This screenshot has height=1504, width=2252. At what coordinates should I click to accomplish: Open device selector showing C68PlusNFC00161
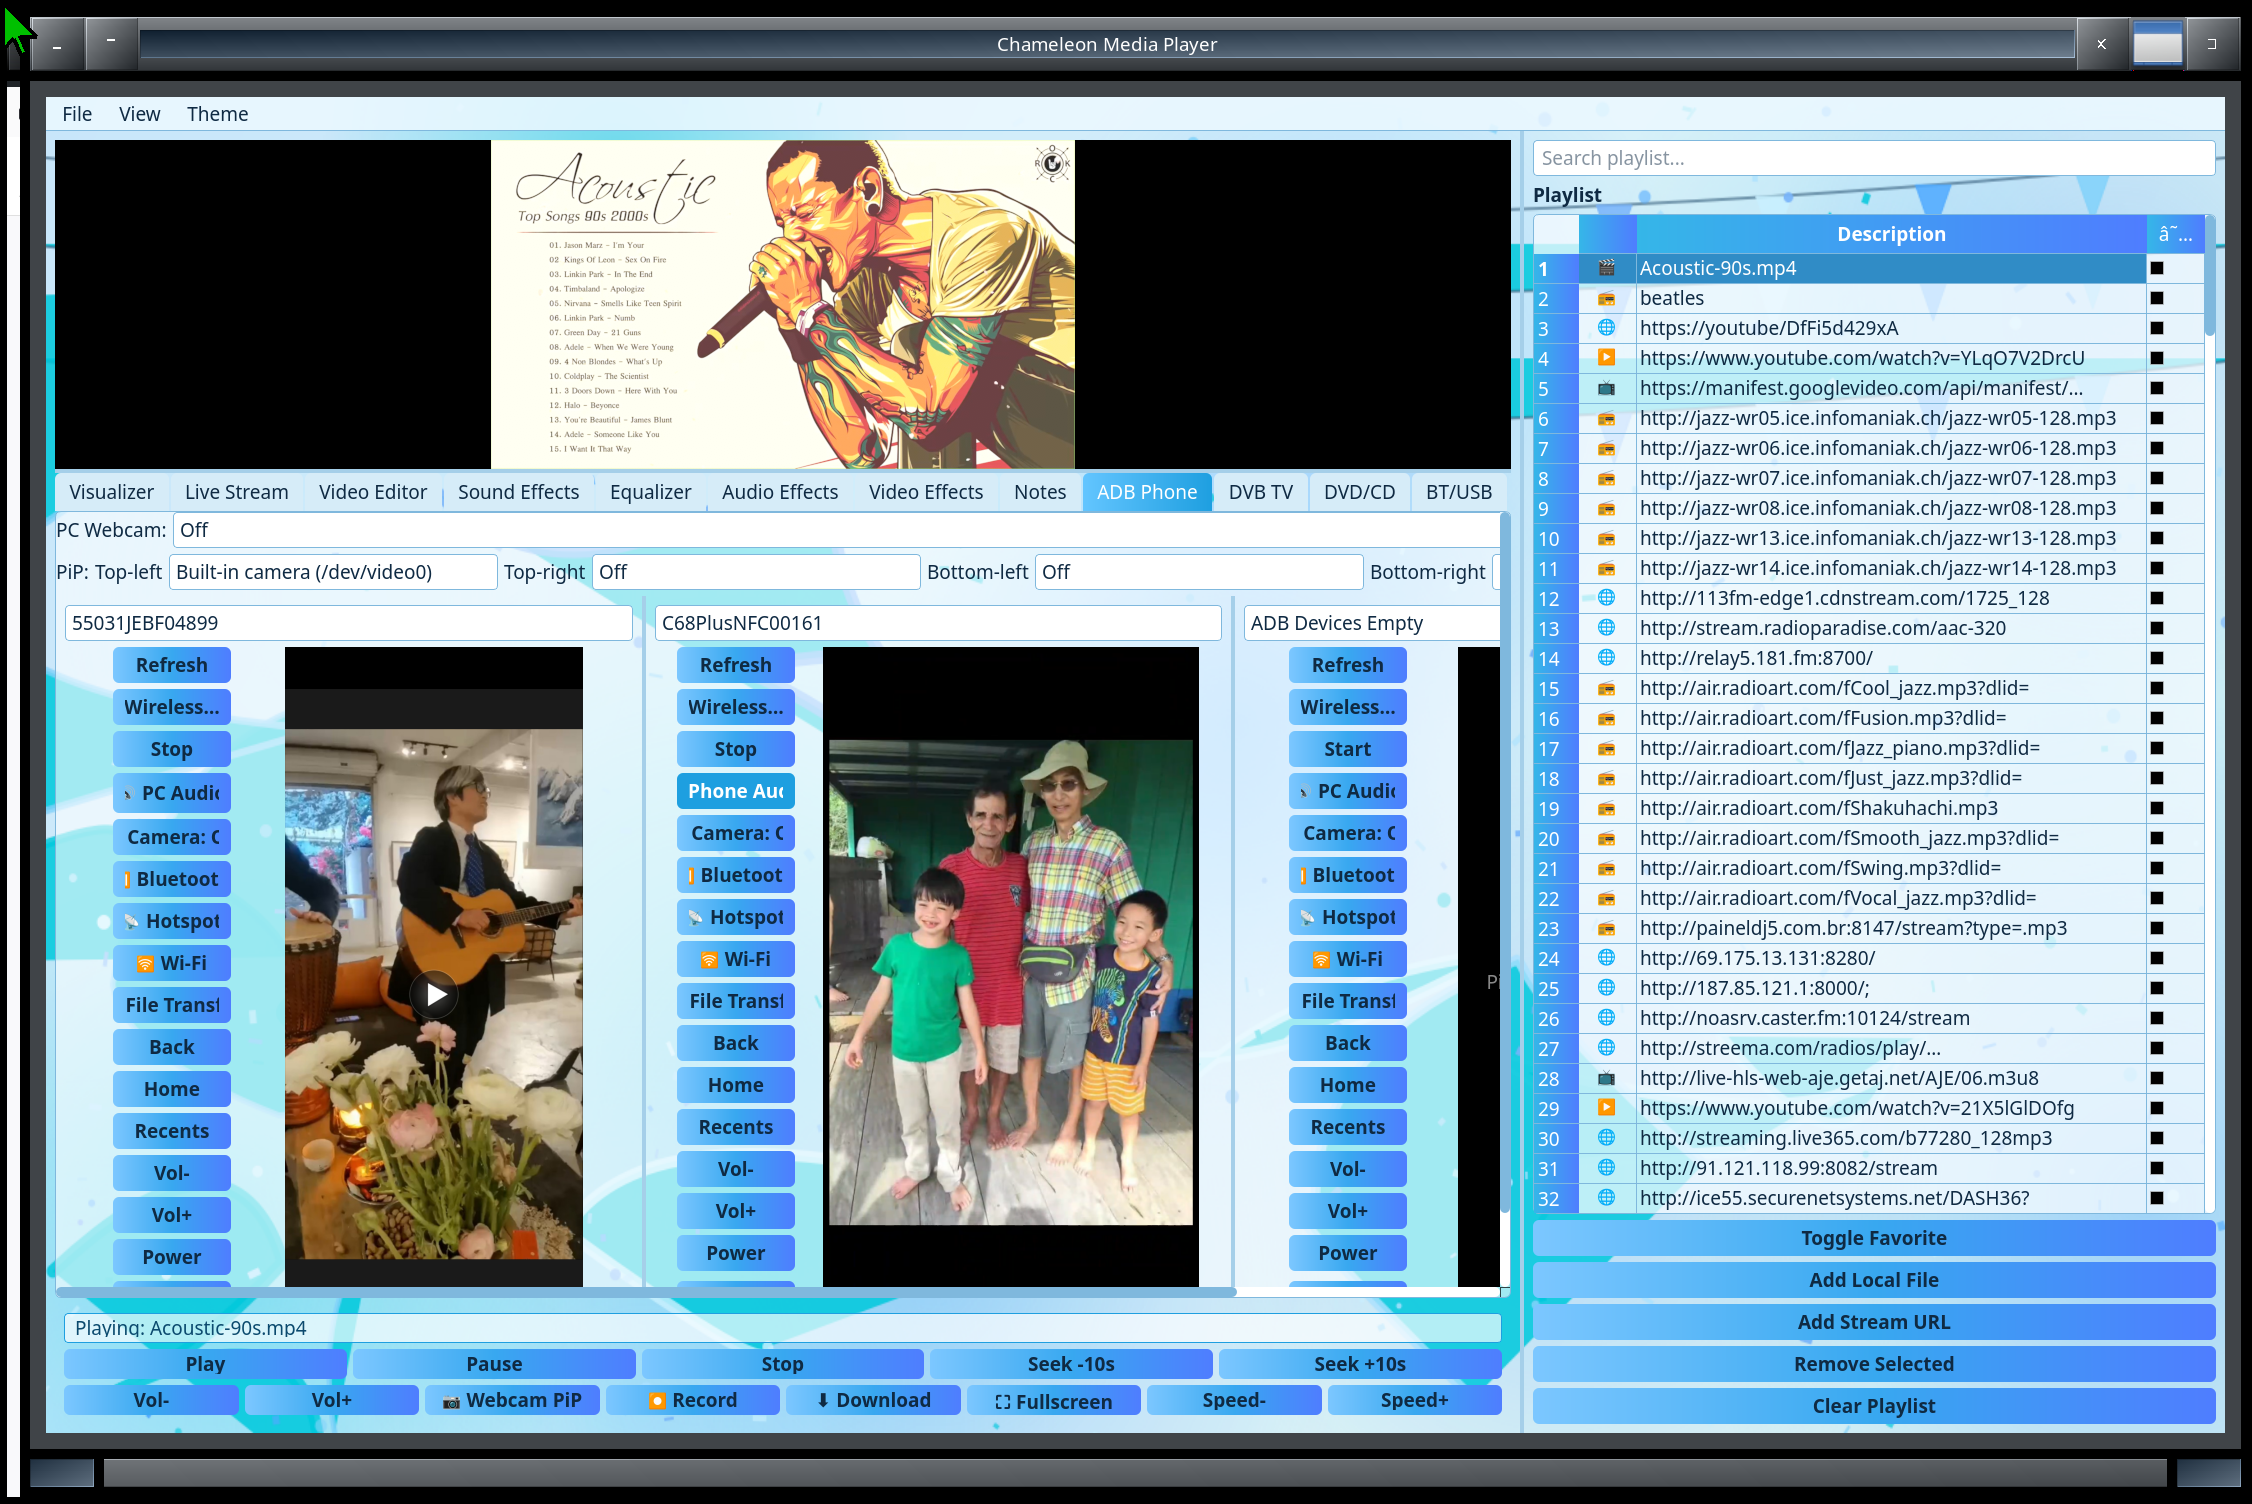point(938,623)
